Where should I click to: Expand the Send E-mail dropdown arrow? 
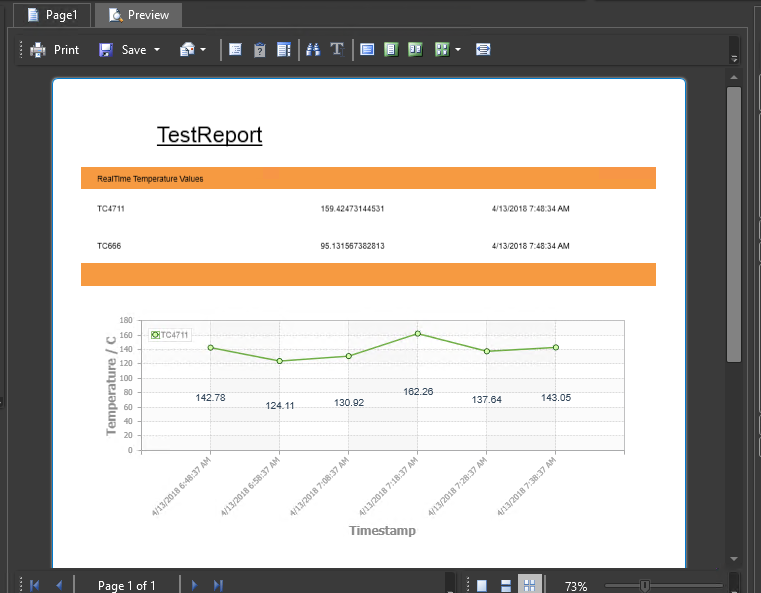(x=203, y=49)
